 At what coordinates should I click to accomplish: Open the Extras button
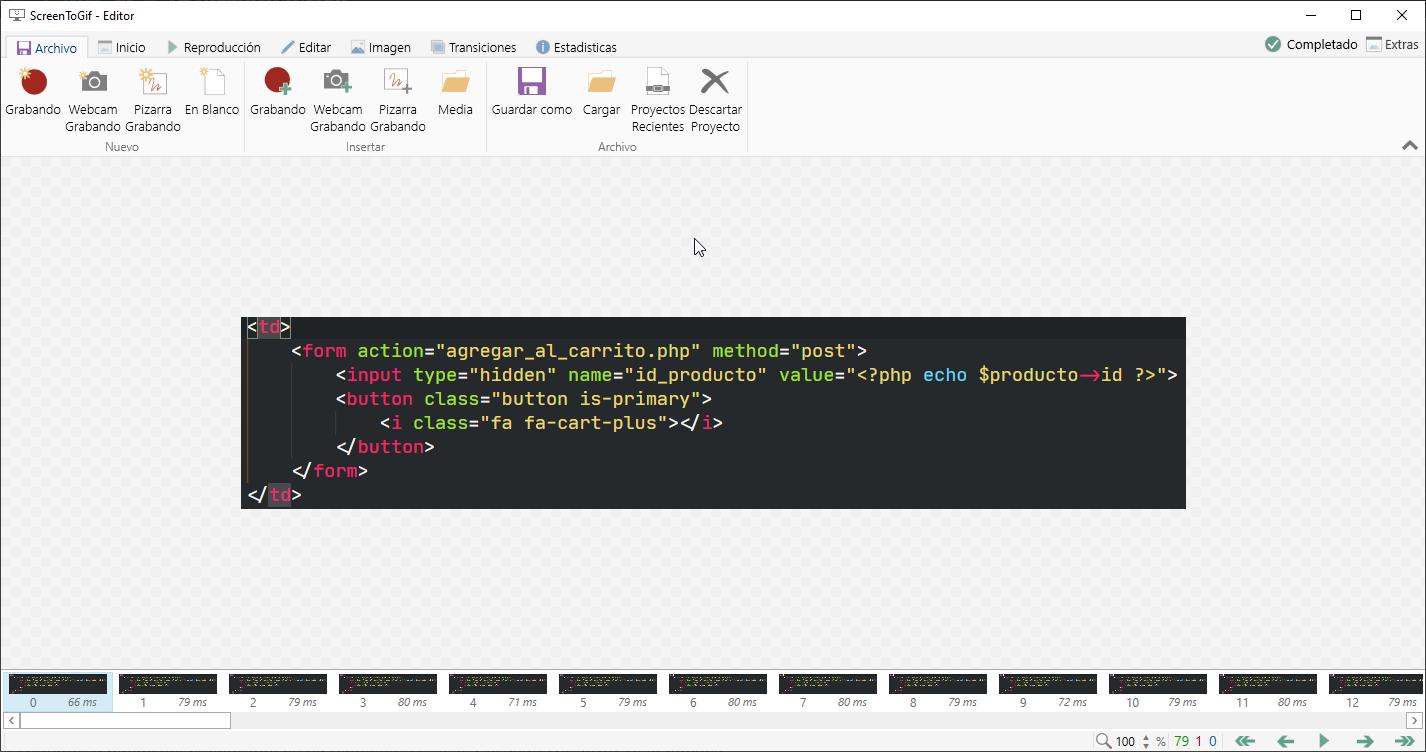pos(1392,44)
